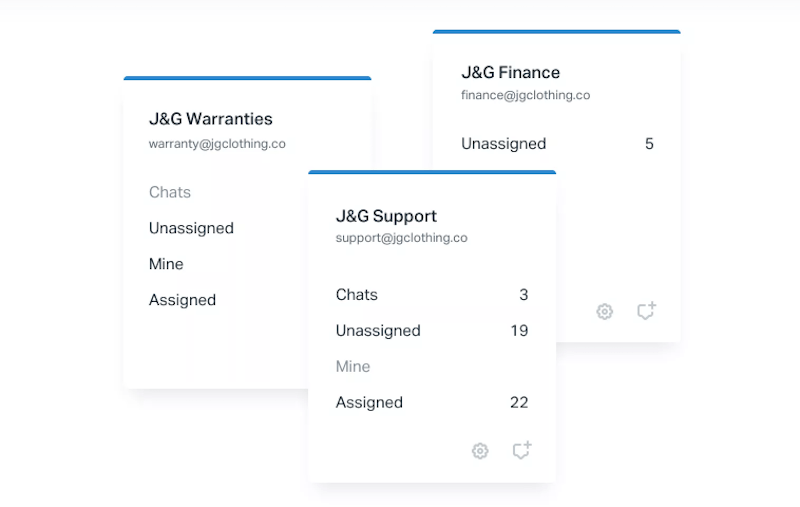Click unassigned count 5 in J&G Finance

pos(649,144)
